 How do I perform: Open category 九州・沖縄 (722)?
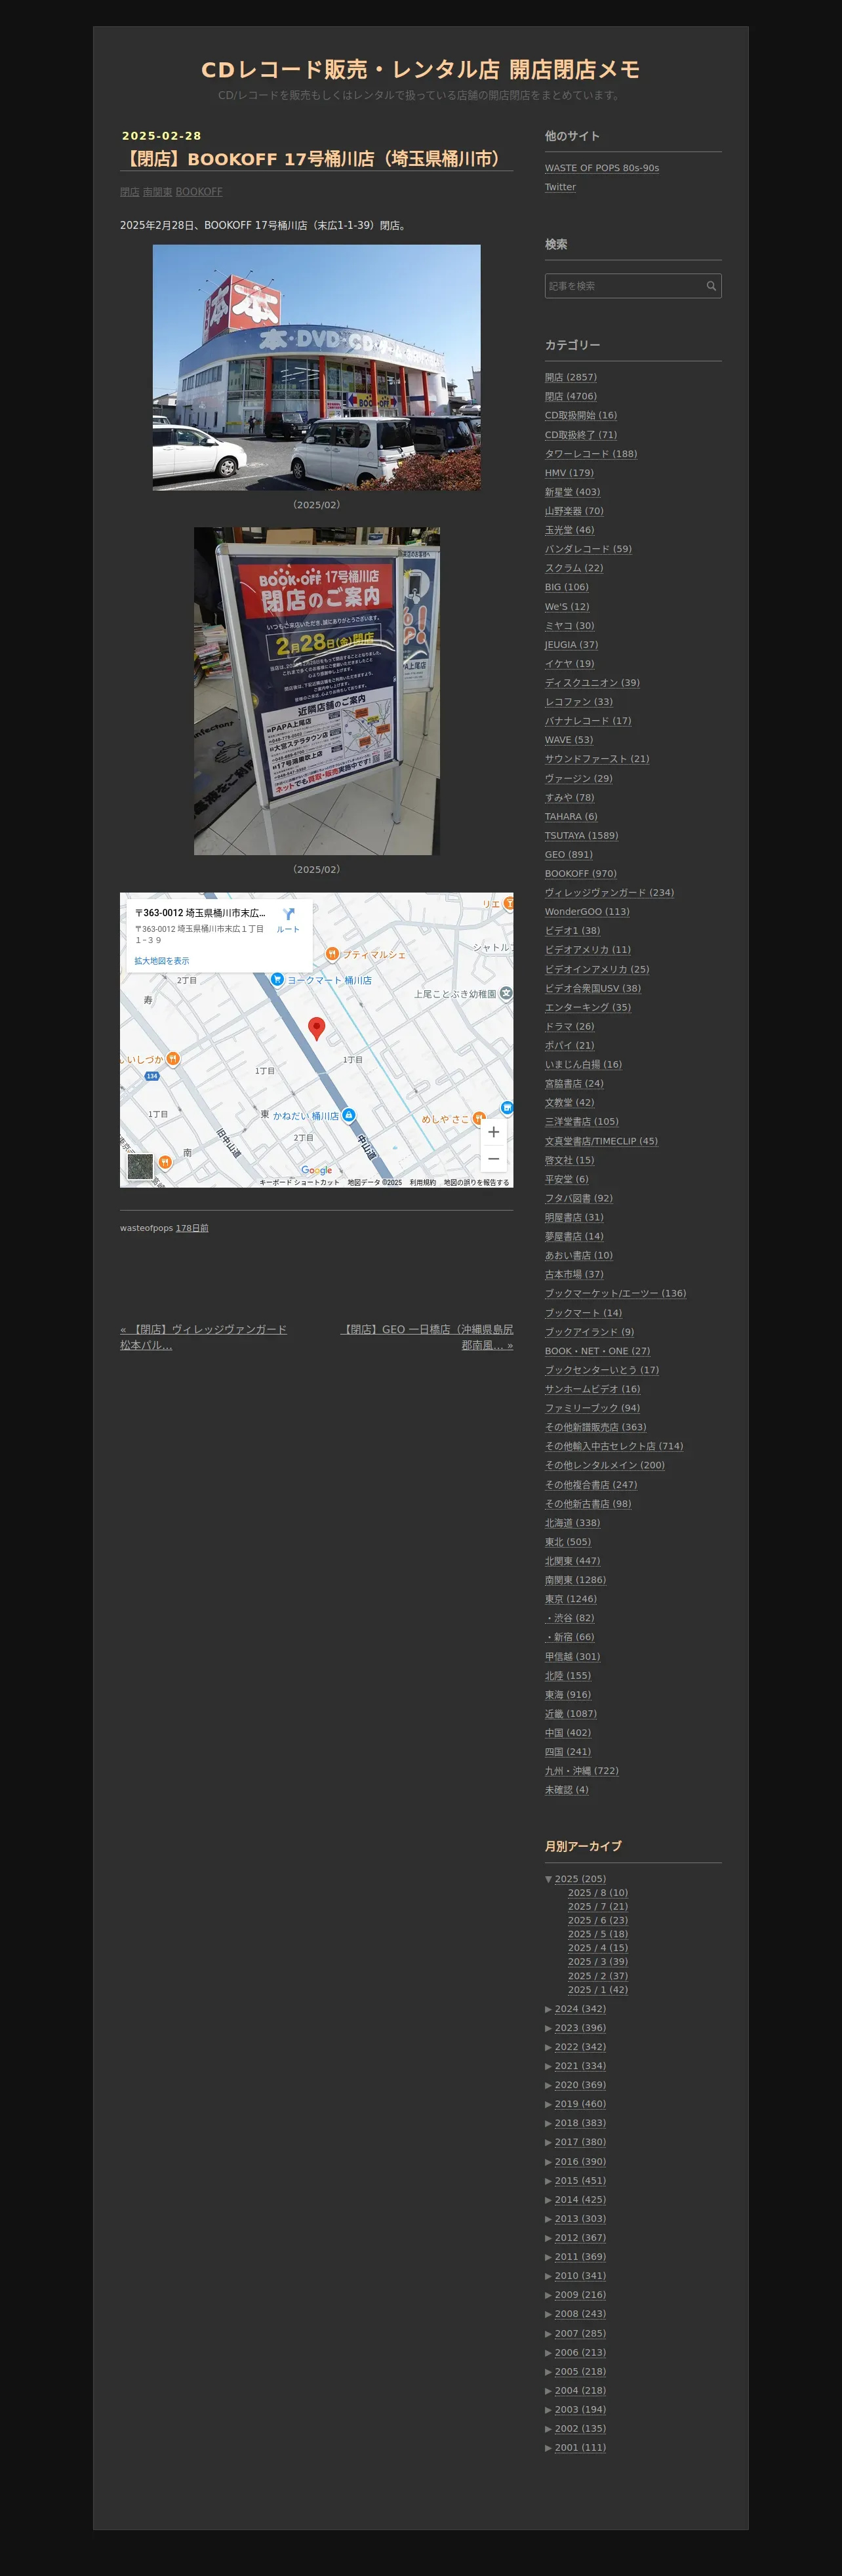[582, 1771]
